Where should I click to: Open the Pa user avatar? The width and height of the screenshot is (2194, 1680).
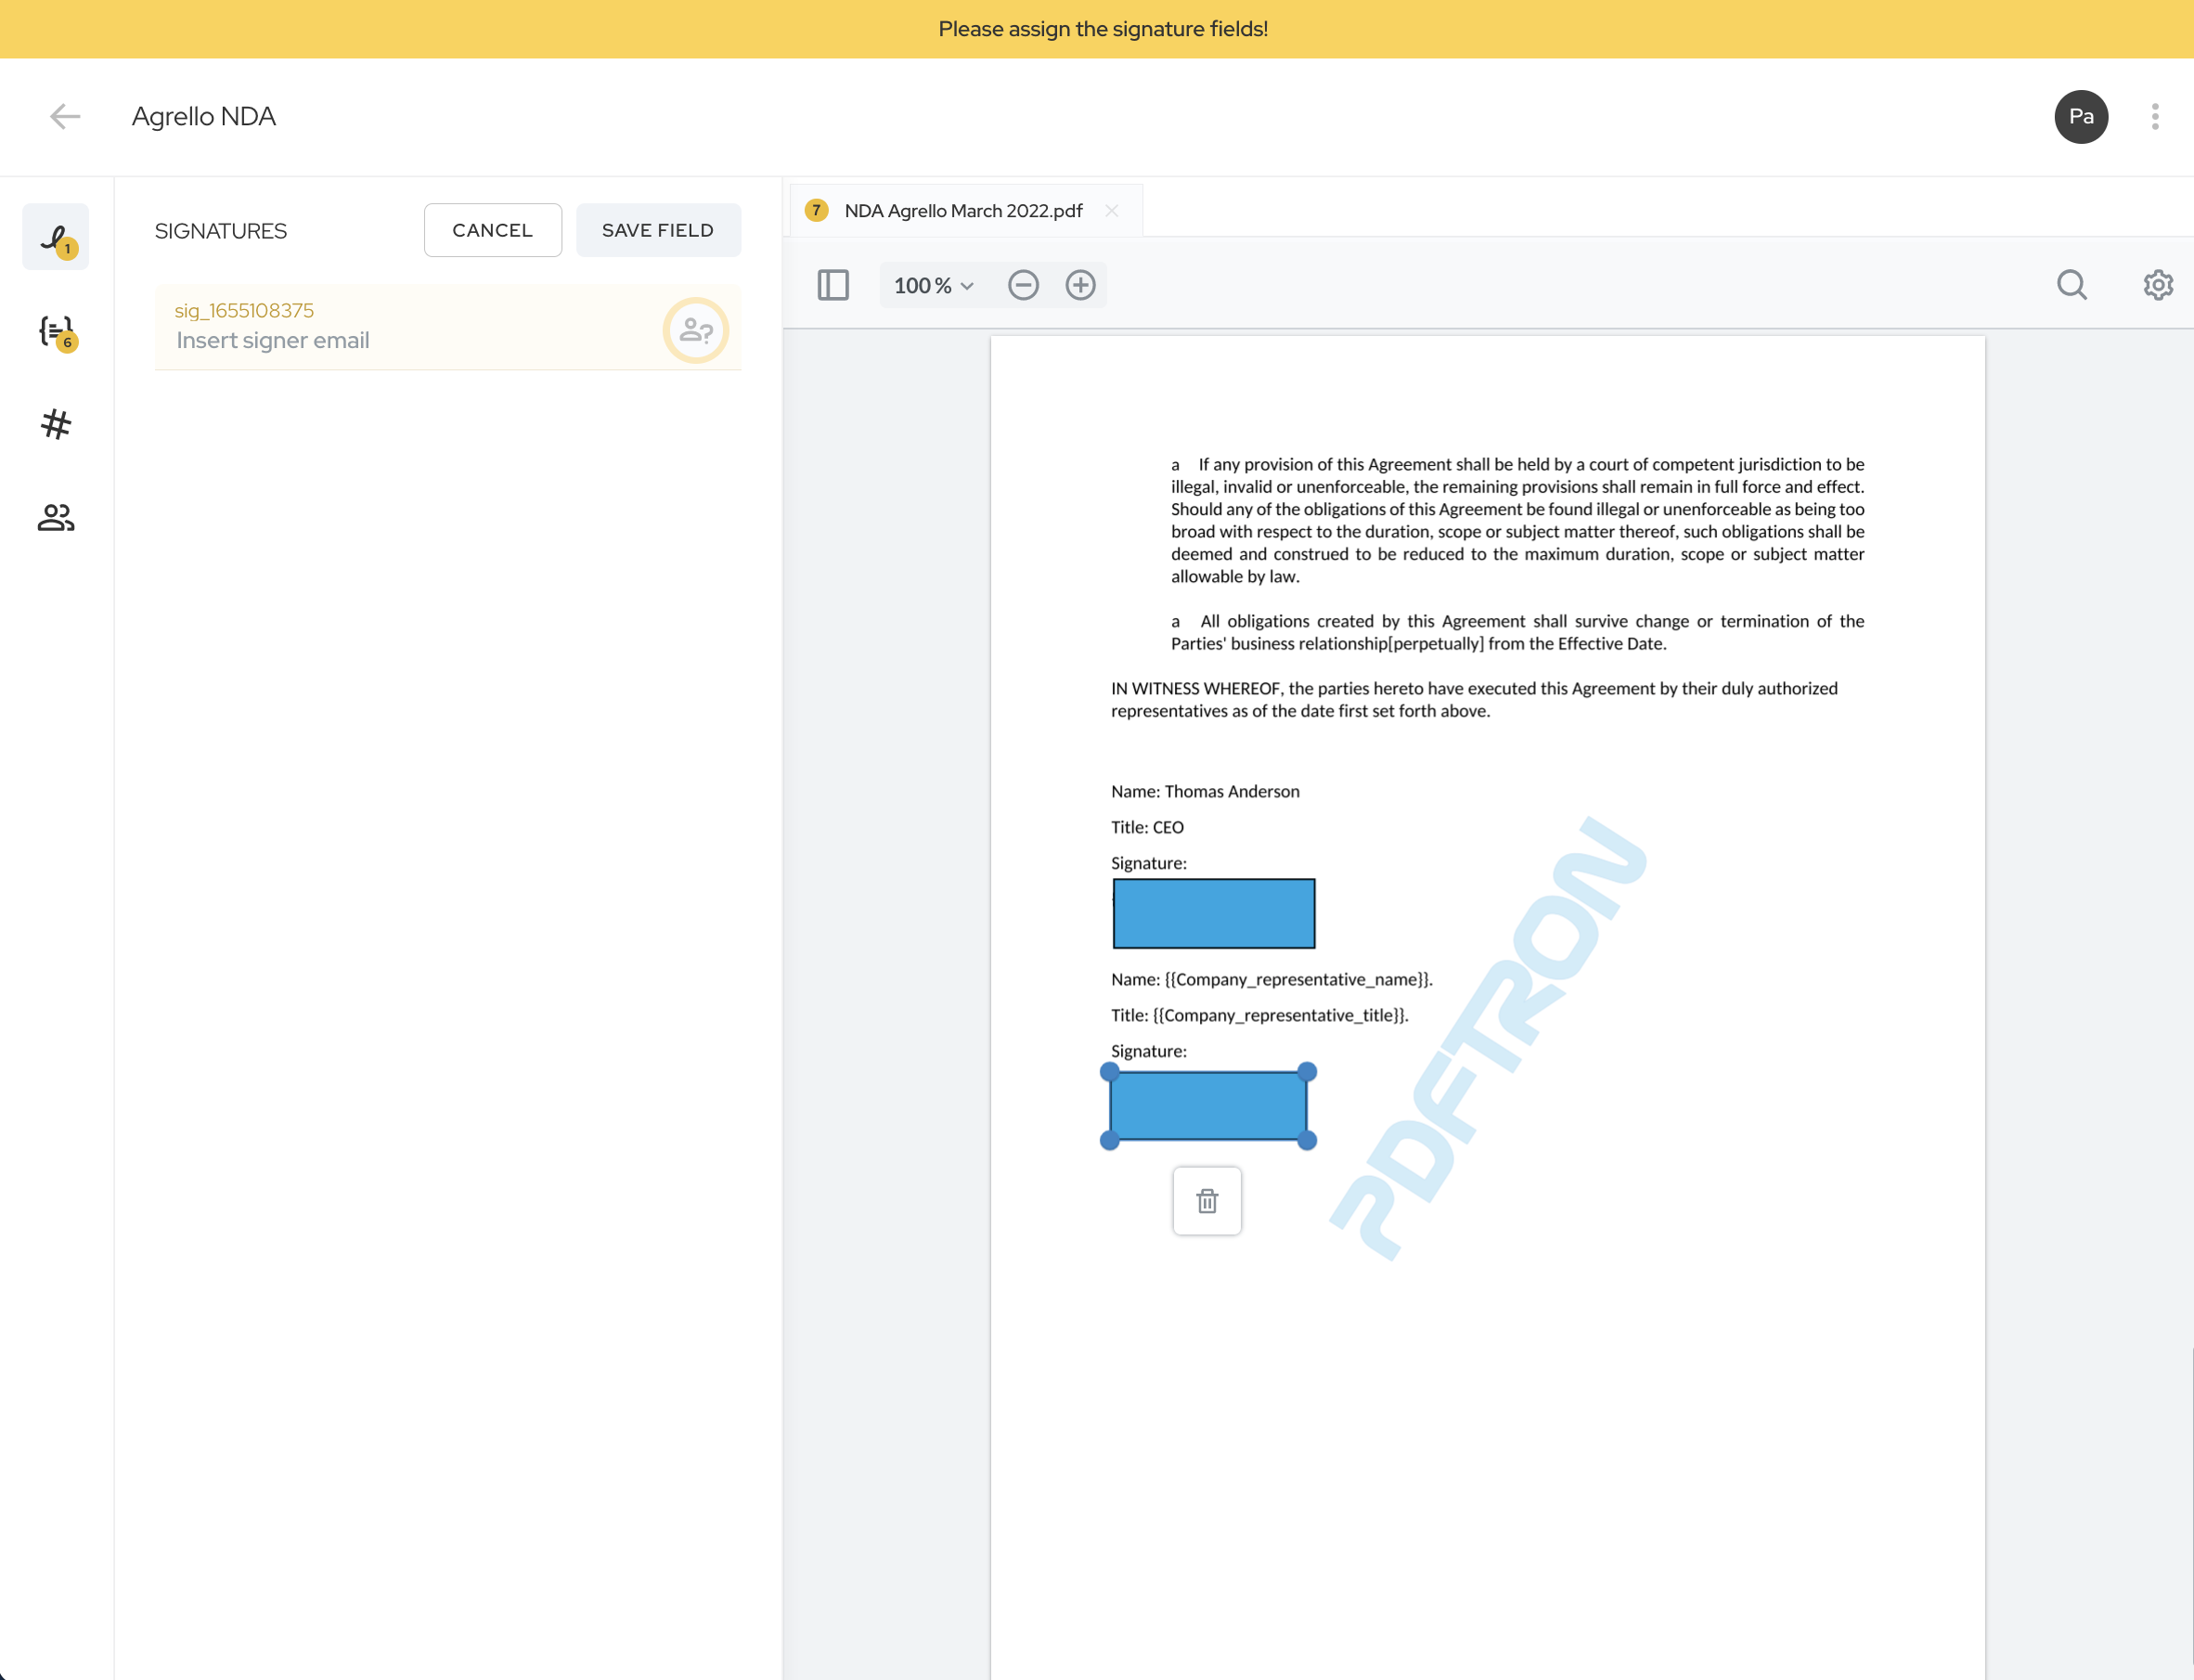[2081, 116]
